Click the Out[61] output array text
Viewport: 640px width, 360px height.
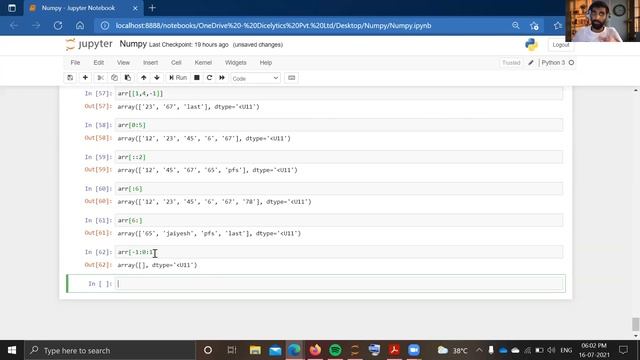pos(209,233)
